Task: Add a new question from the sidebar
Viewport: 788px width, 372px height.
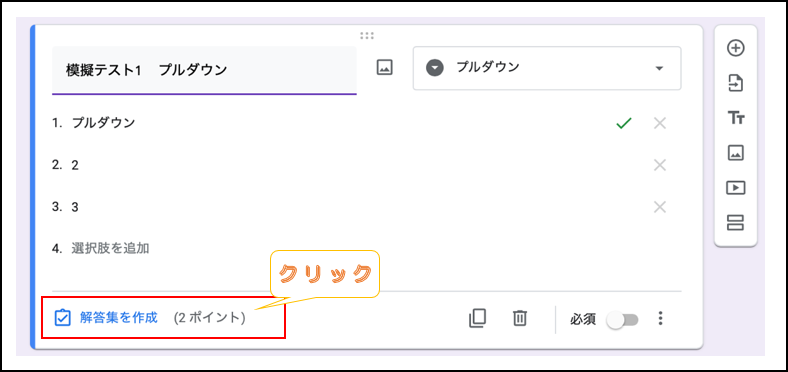Action: [x=736, y=48]
